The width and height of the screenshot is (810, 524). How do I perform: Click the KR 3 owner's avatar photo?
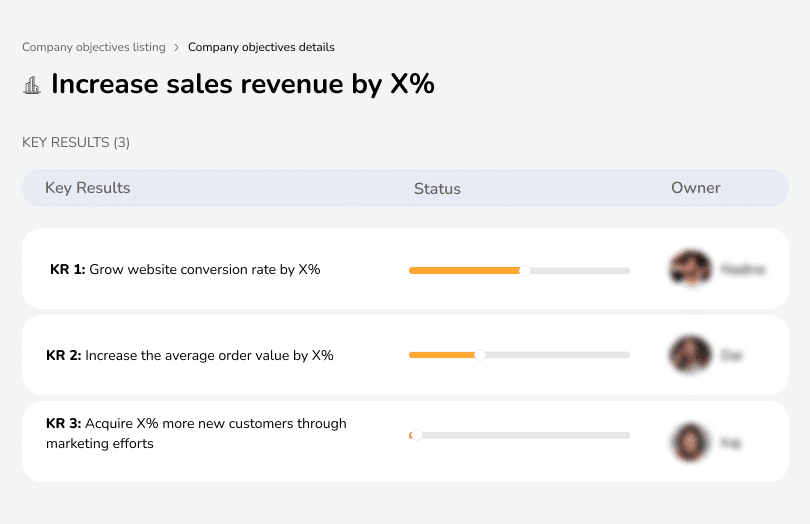point(689,441)
